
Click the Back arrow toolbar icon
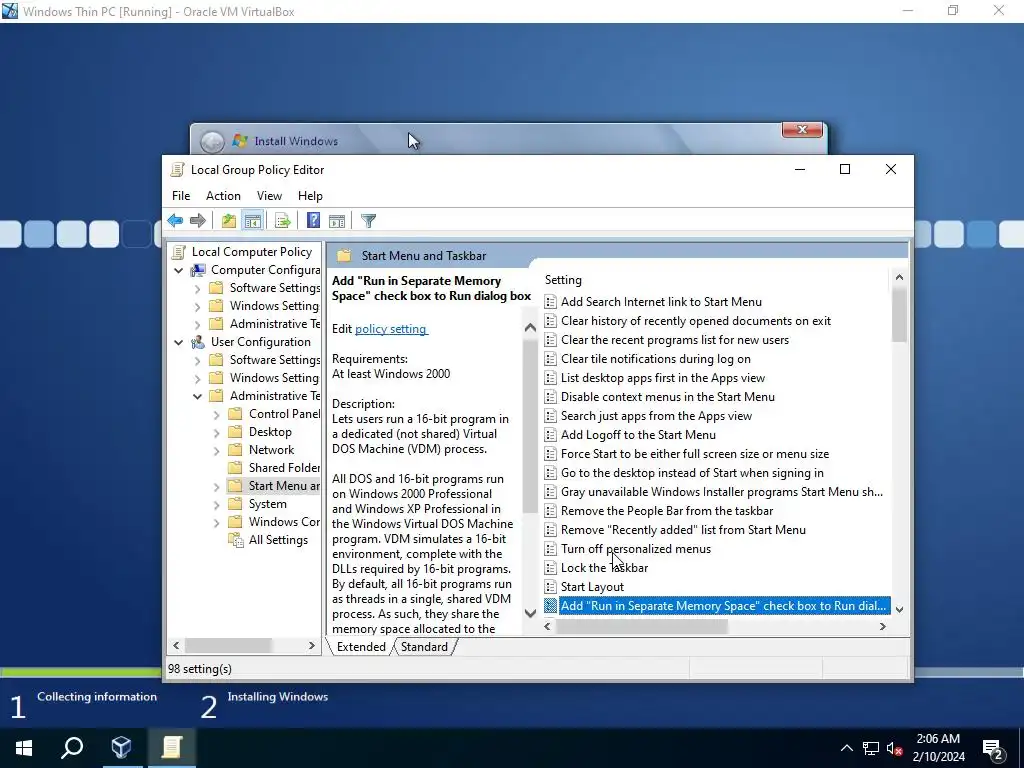[175, 221]
